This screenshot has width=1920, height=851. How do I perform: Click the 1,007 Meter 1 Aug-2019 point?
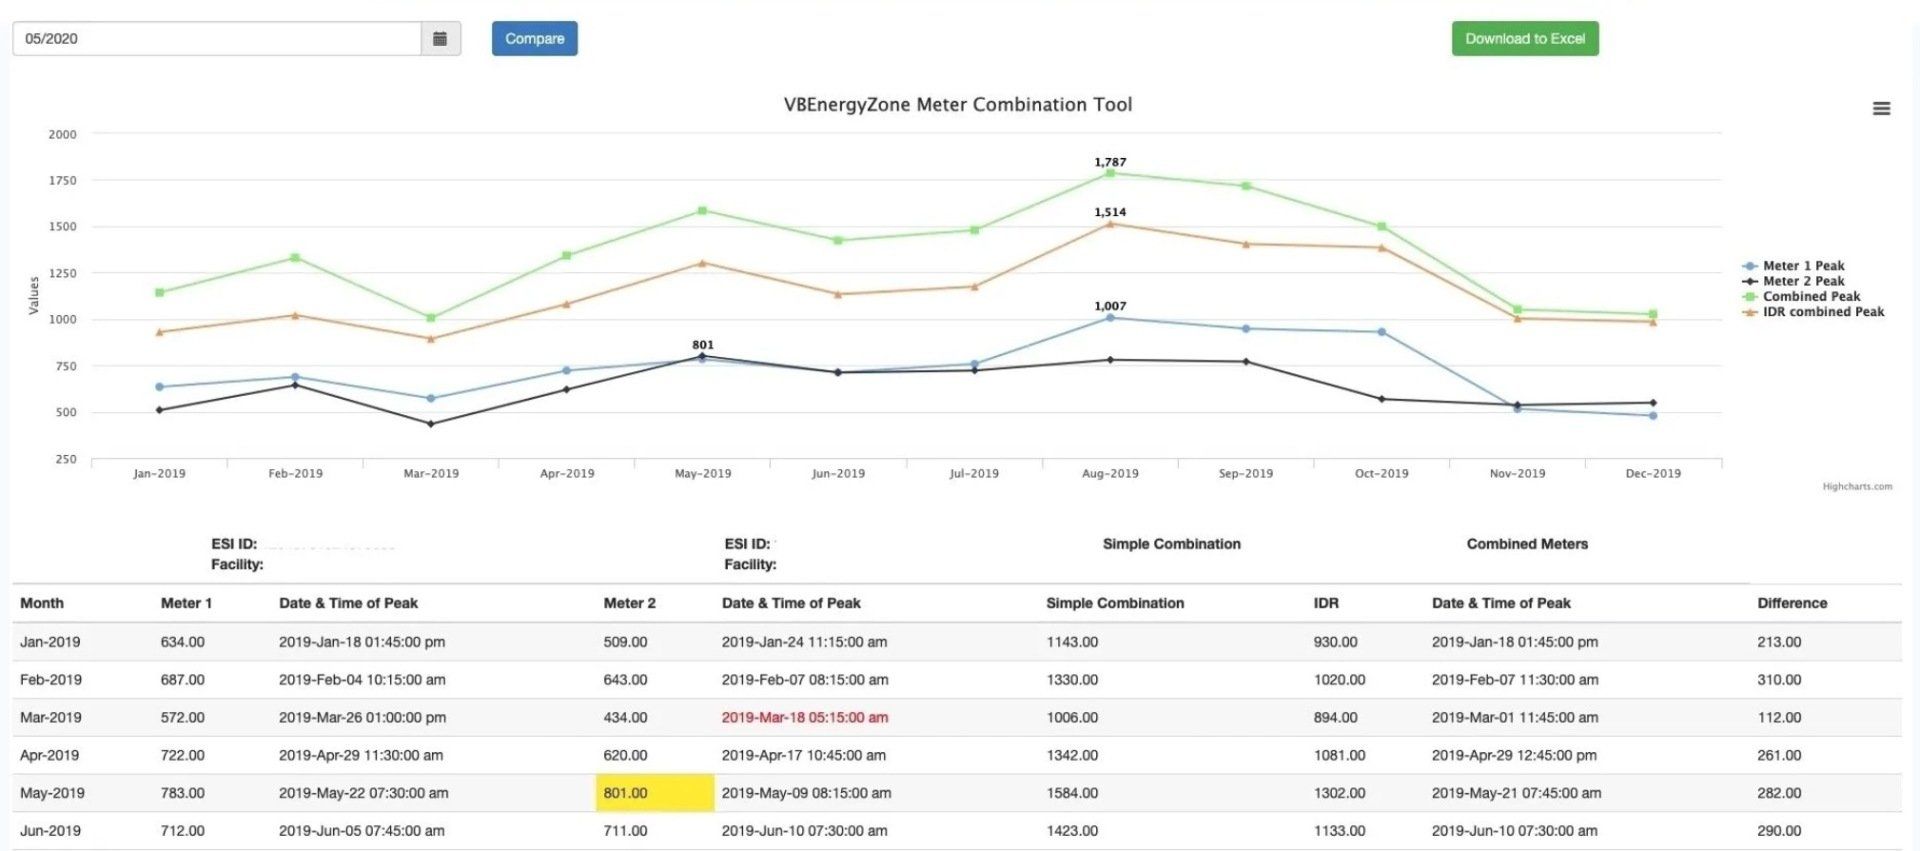coord(1110,318)
